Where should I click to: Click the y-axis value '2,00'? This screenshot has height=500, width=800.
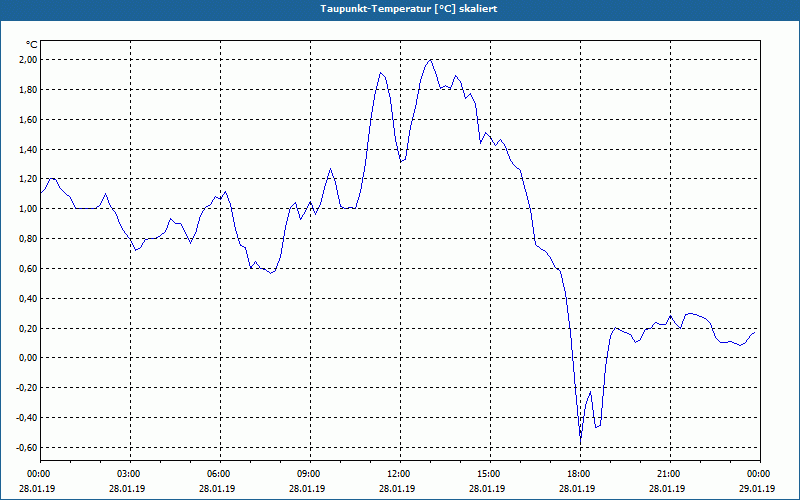(x=28, y=60)
